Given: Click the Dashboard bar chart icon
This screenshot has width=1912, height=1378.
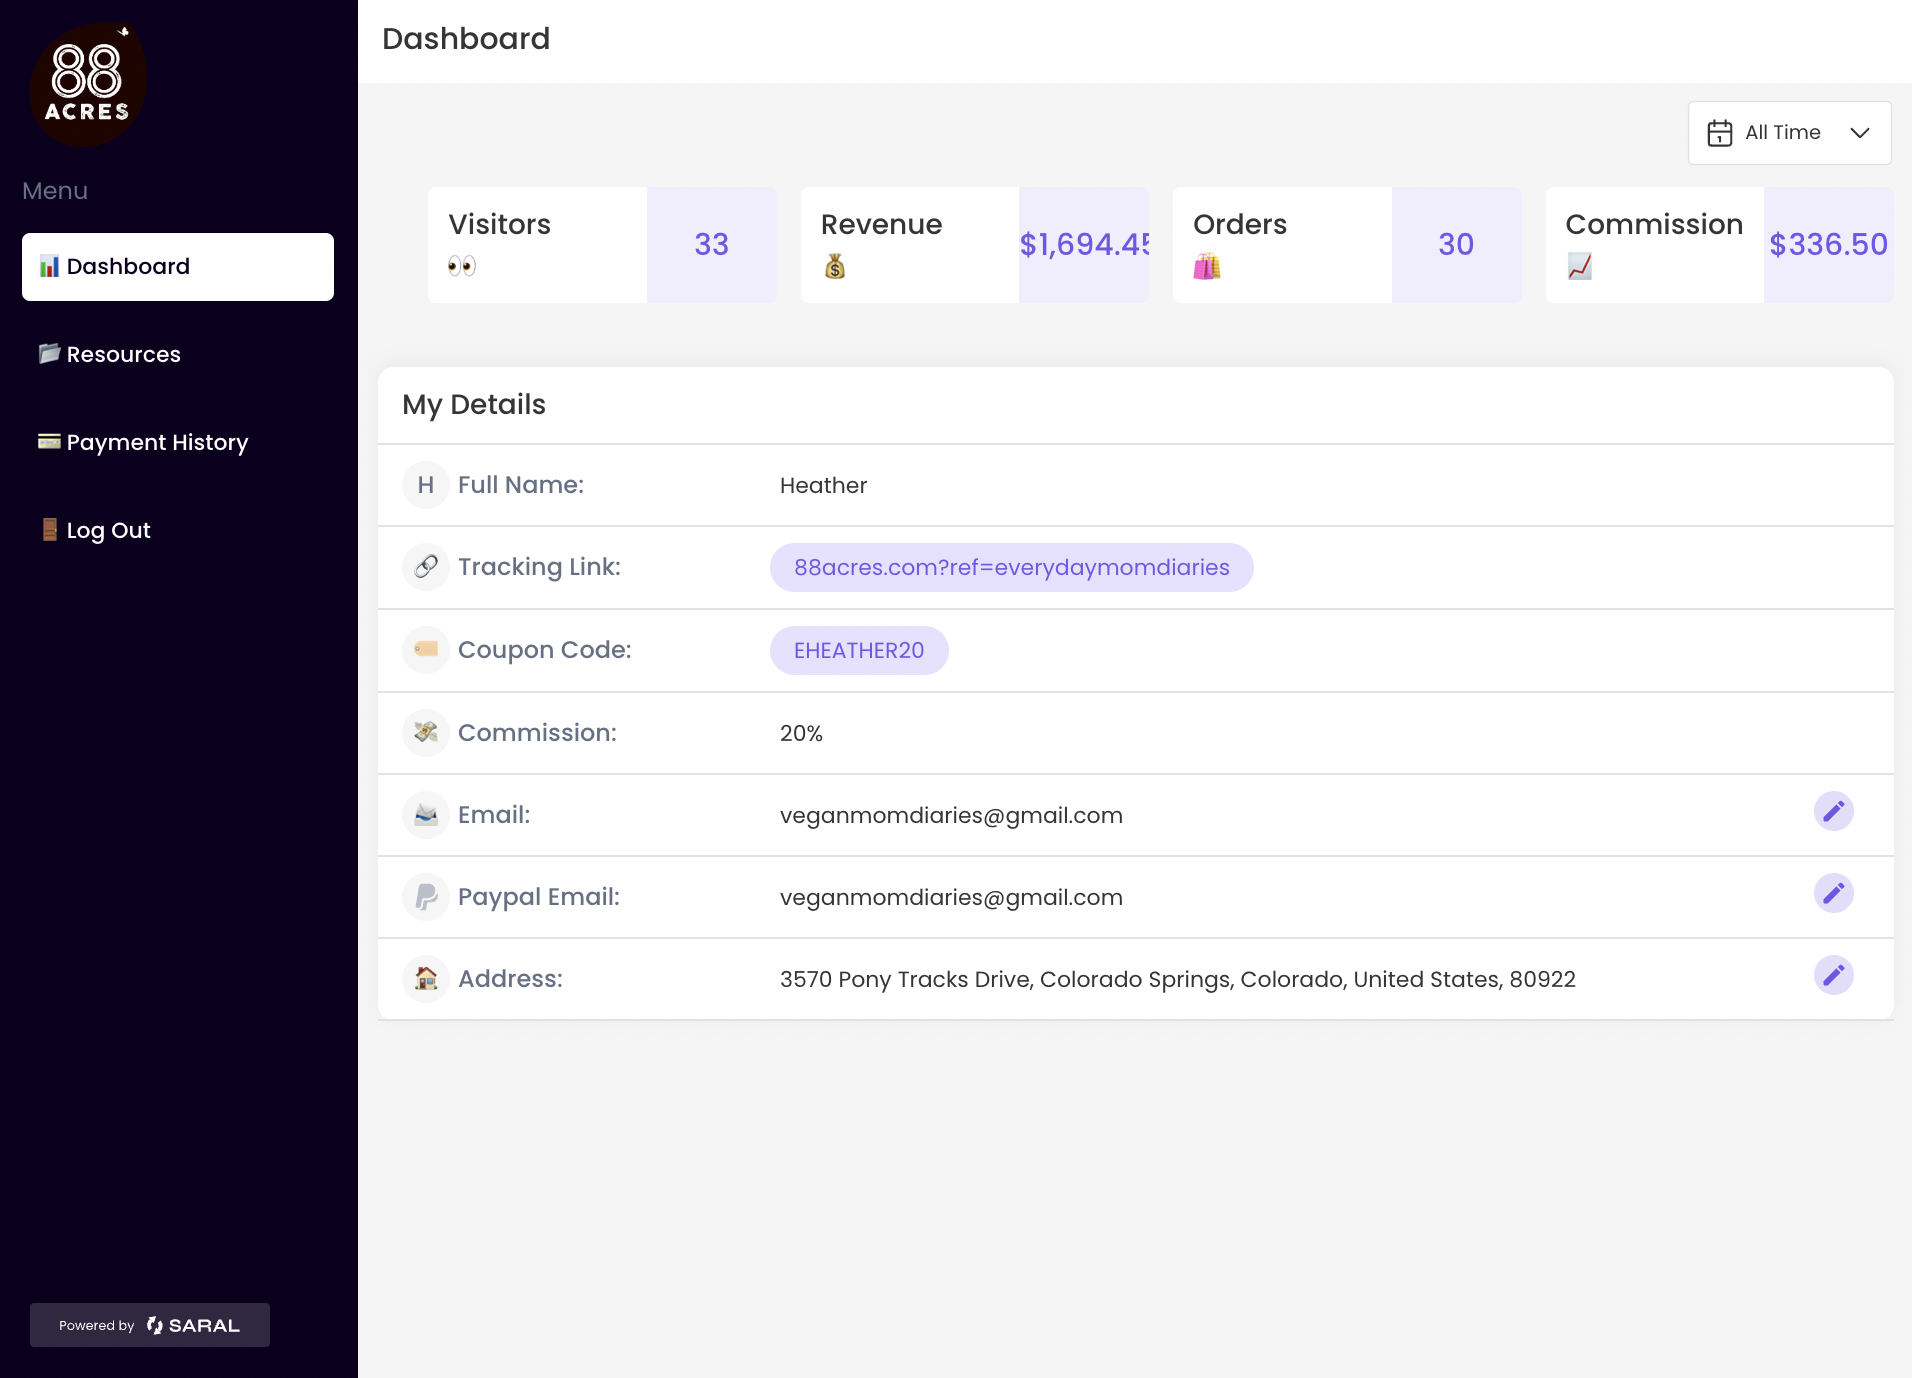Looking at the screenshot, I should [49, 266].
